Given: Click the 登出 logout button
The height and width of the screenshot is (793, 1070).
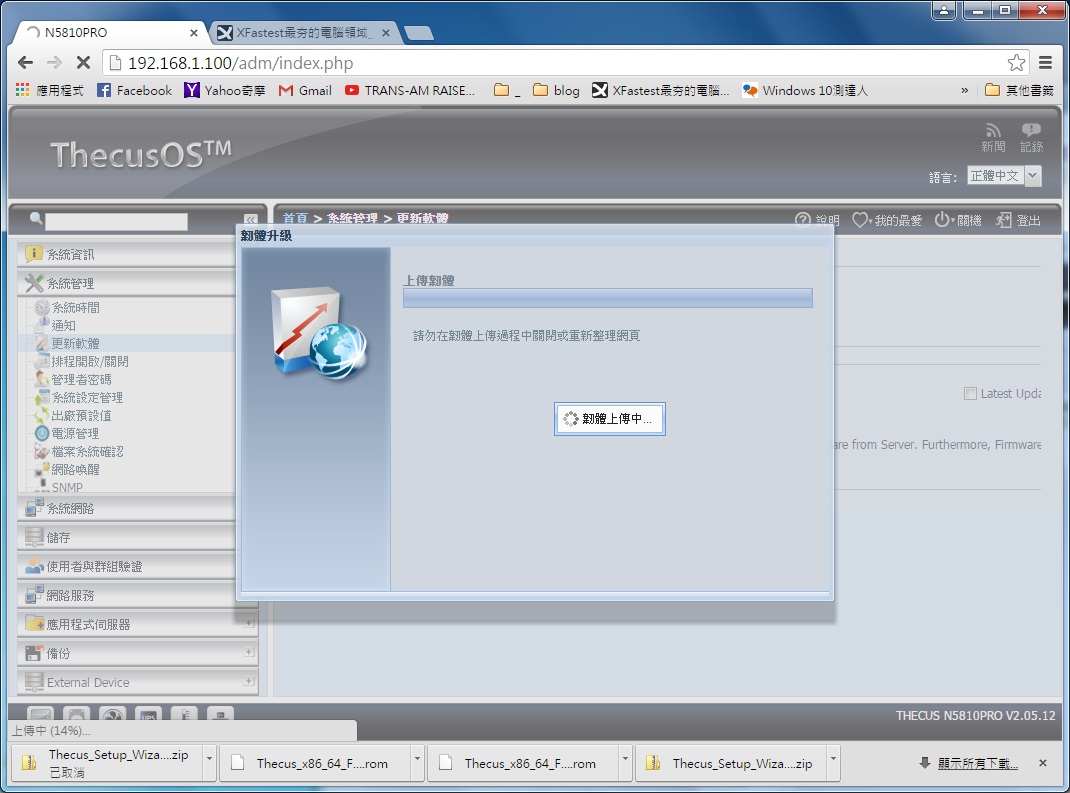Looking at the screenshot, I should coord(1018,220).
